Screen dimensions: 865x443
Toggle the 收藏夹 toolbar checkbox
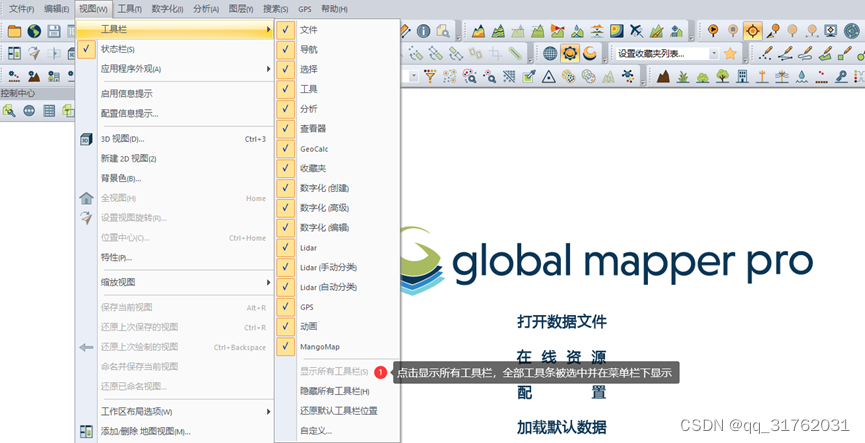[x=285, y=168]
